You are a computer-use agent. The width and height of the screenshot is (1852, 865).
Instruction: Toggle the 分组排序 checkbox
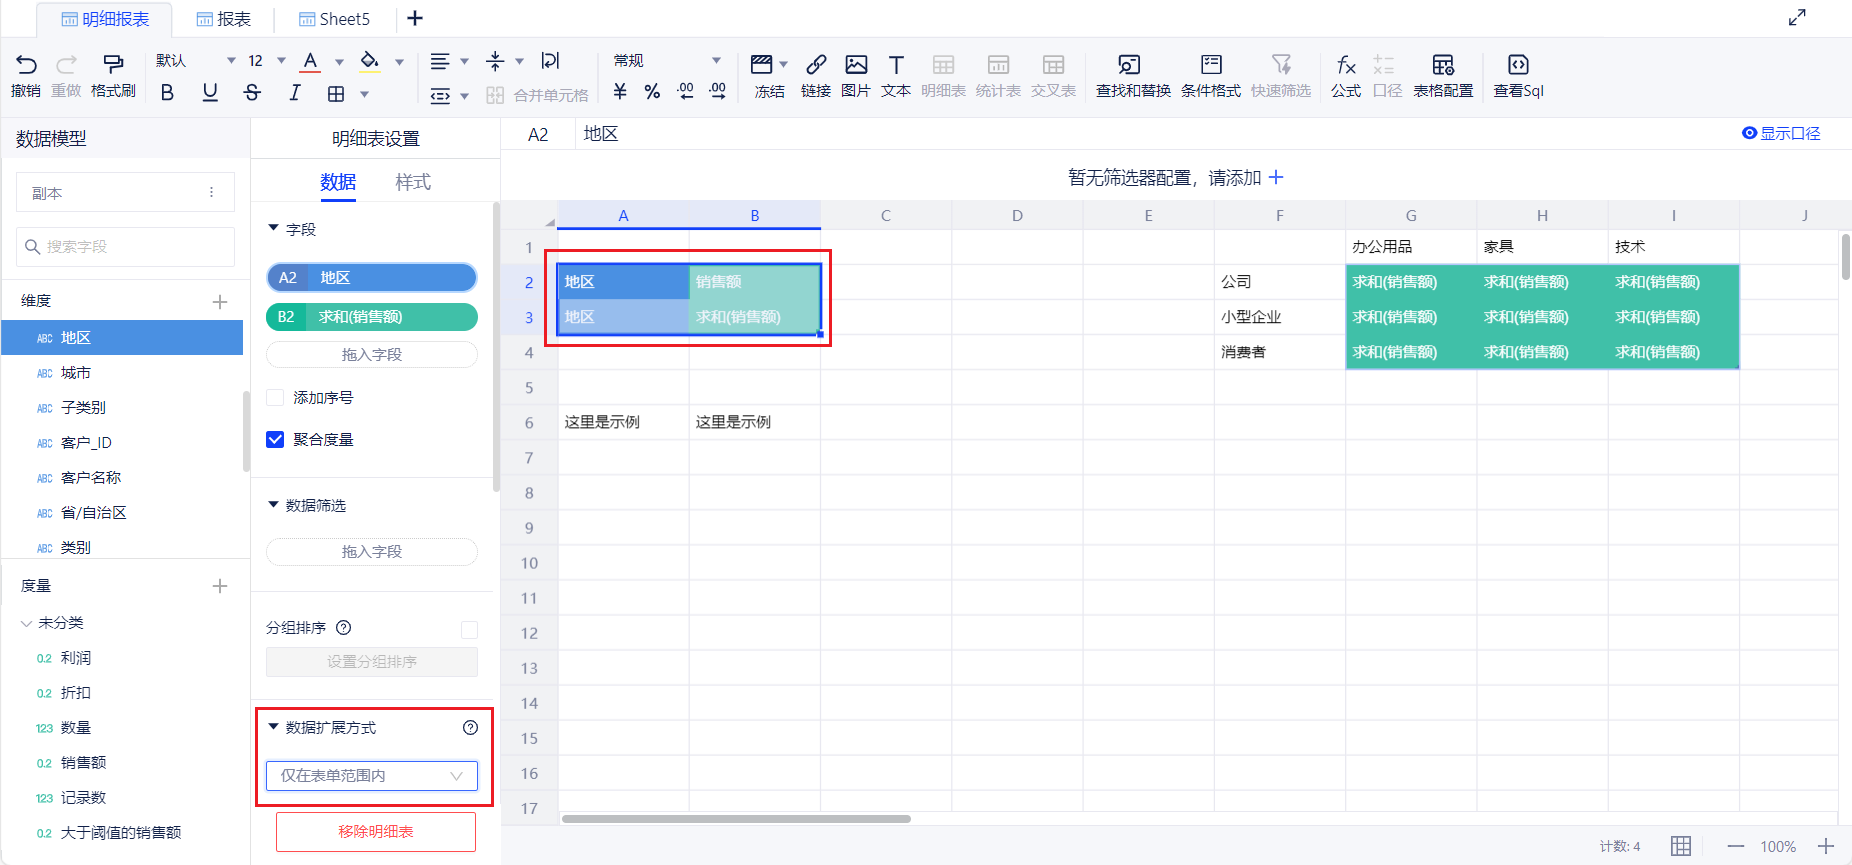469,629
